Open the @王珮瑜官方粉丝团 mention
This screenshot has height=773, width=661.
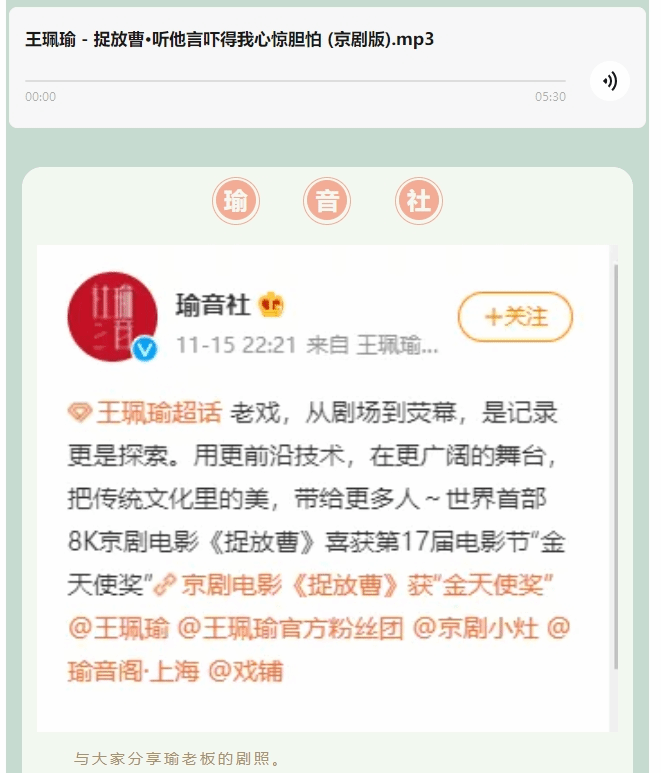pyautogui.click(x=290, y=629)
